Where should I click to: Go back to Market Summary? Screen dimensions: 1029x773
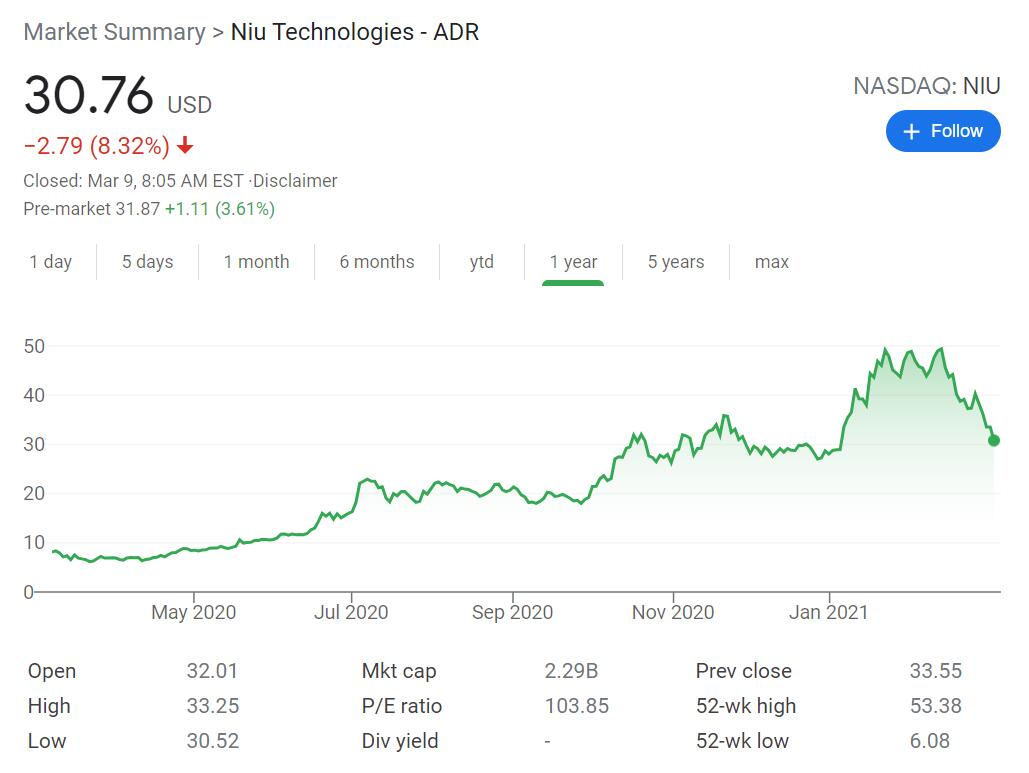click(113, 32)
